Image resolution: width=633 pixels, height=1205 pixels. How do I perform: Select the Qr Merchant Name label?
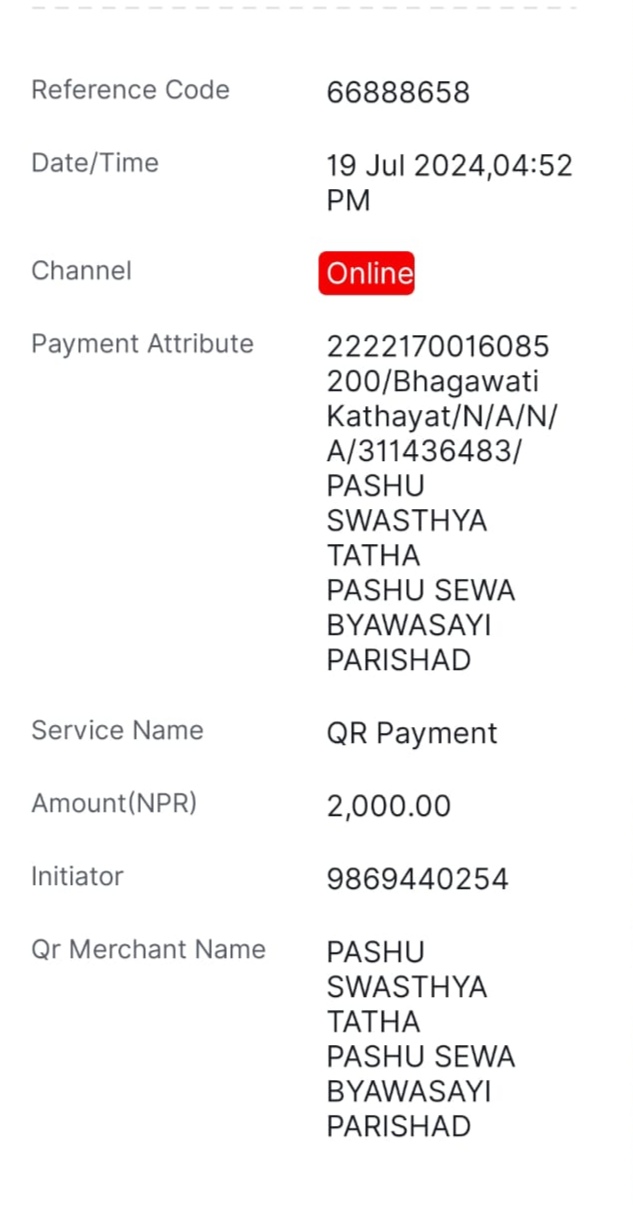tap(148, 949)
